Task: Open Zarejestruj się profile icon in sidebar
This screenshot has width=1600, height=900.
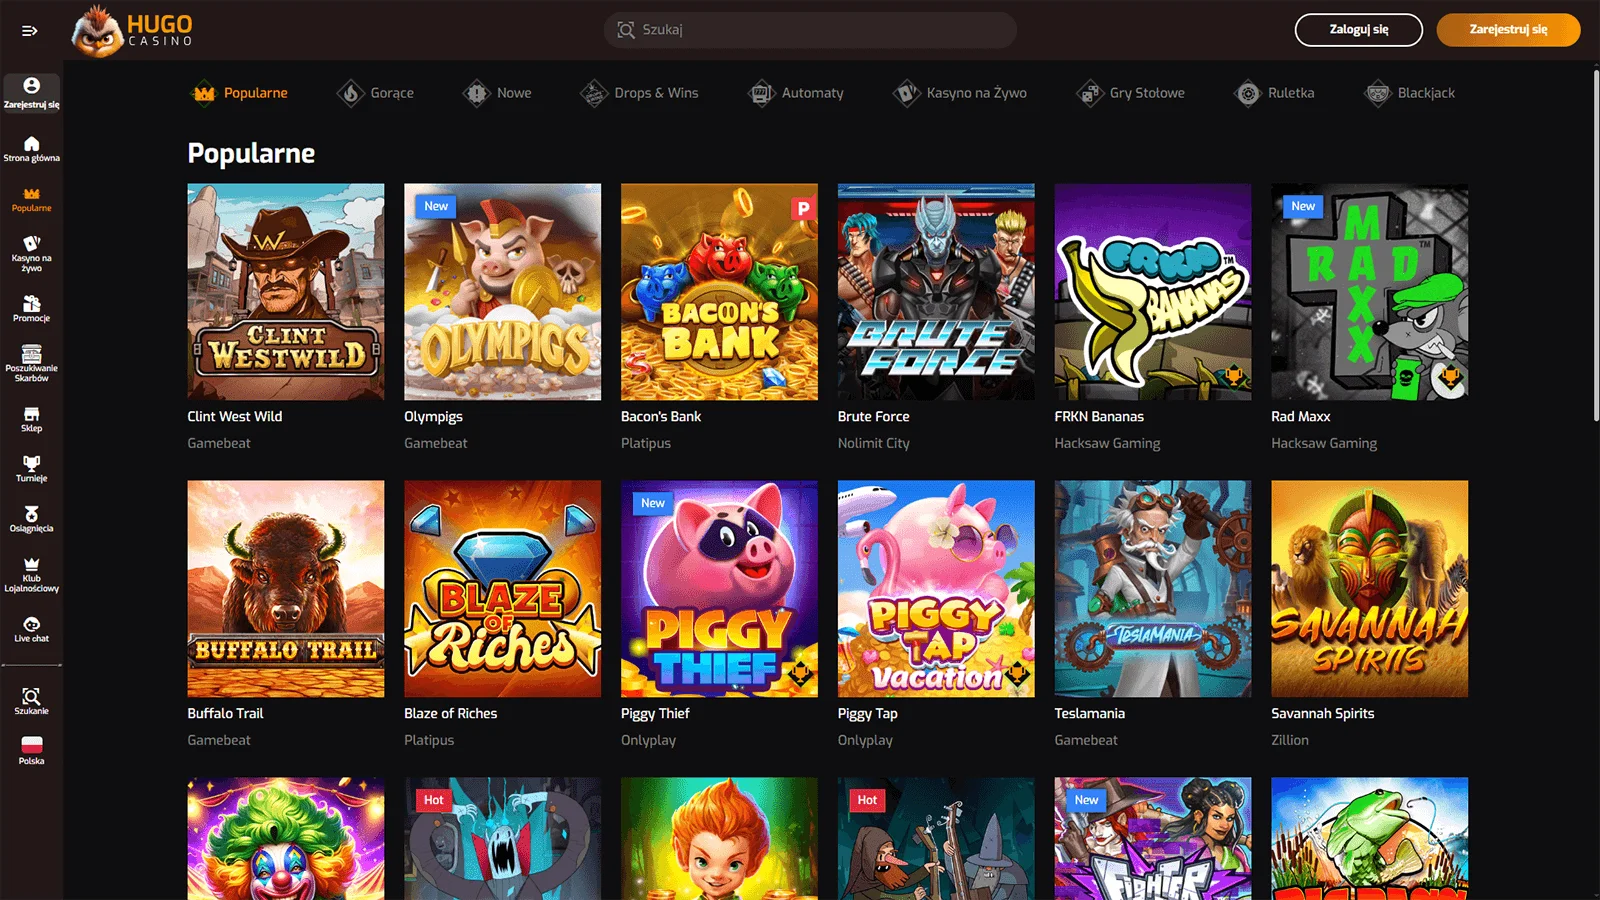Action: click(x=31, y=86)
